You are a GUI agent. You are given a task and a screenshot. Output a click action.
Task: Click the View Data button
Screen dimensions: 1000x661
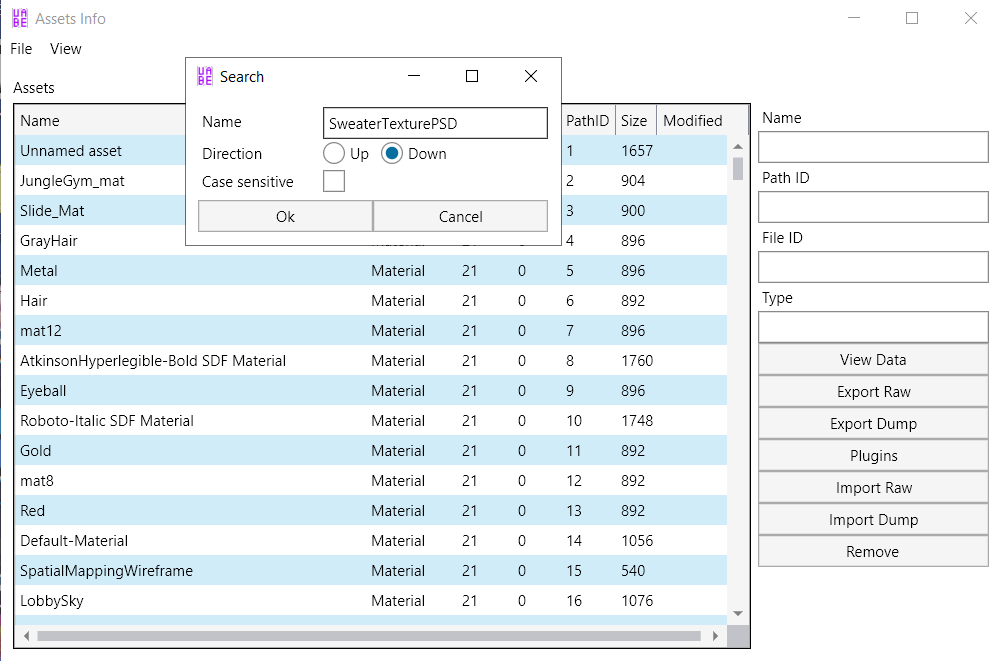[873, 360]
